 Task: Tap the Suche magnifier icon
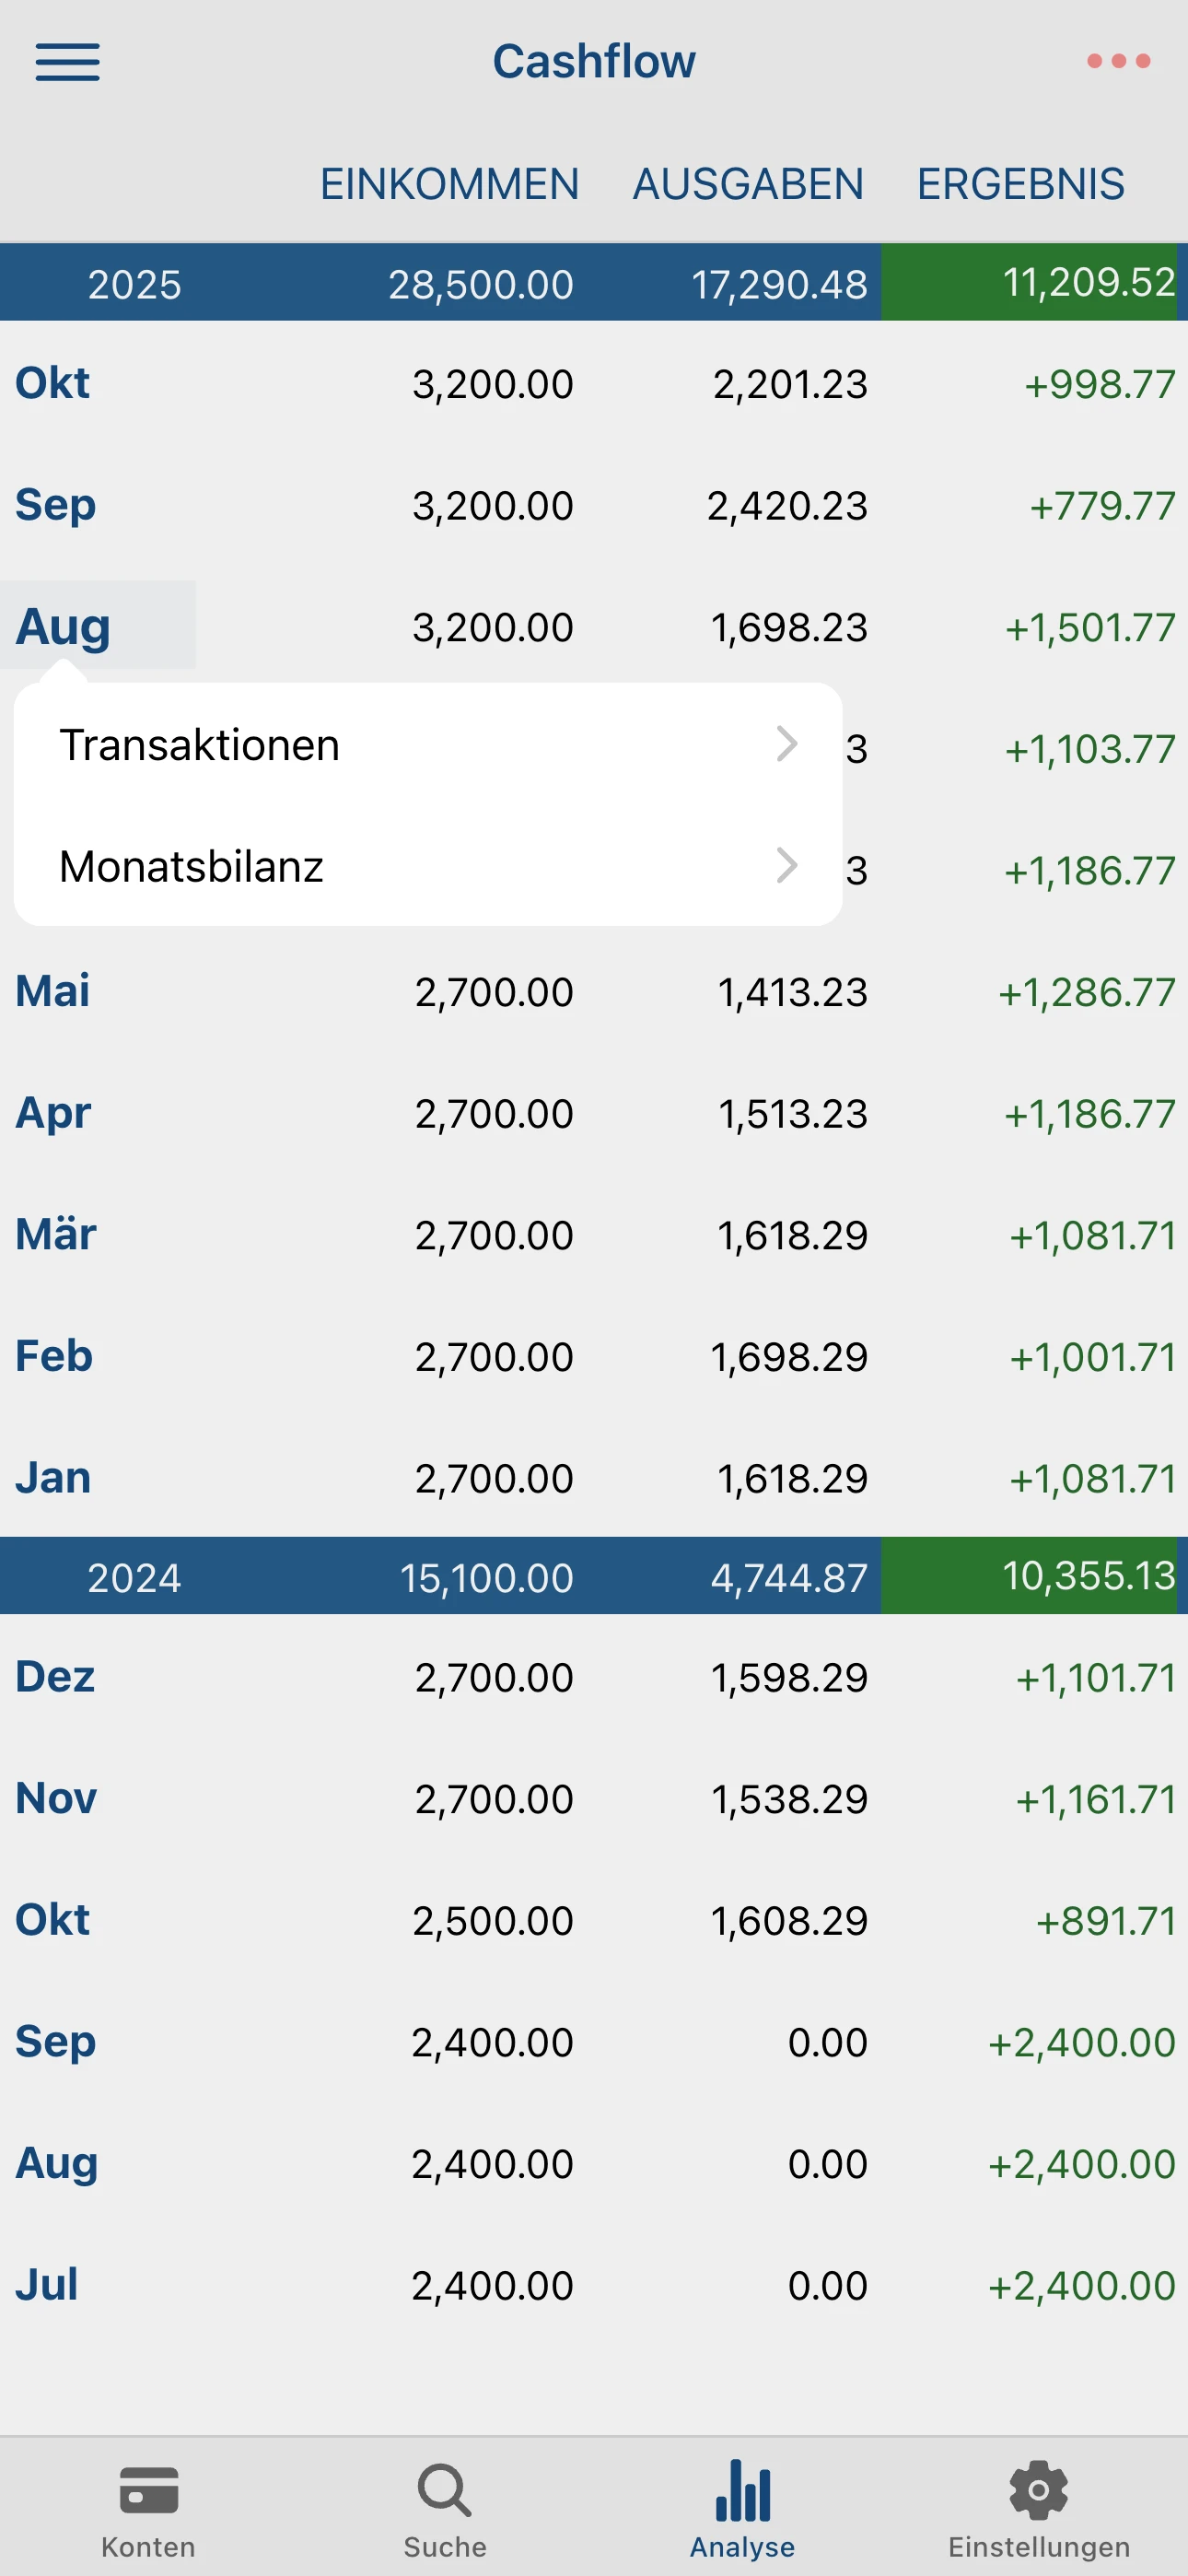click(444, 2490)
